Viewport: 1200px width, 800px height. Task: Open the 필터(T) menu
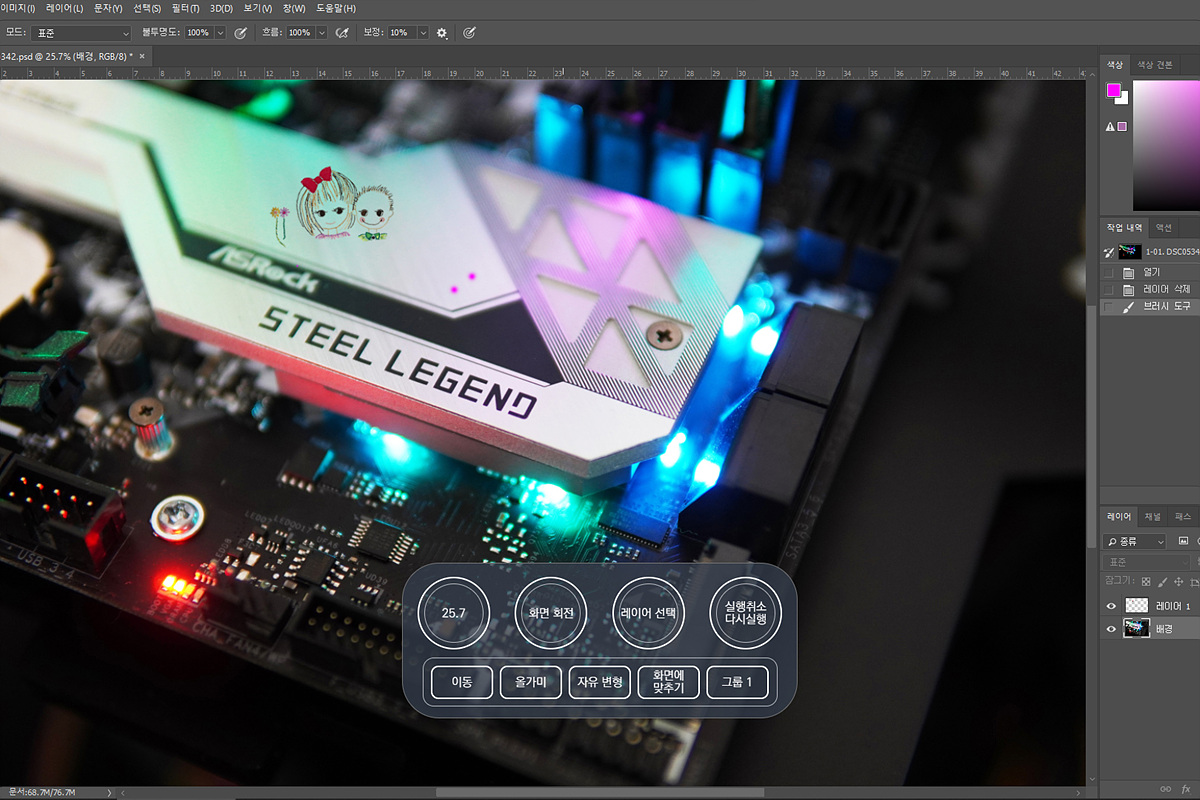point(186,8)
